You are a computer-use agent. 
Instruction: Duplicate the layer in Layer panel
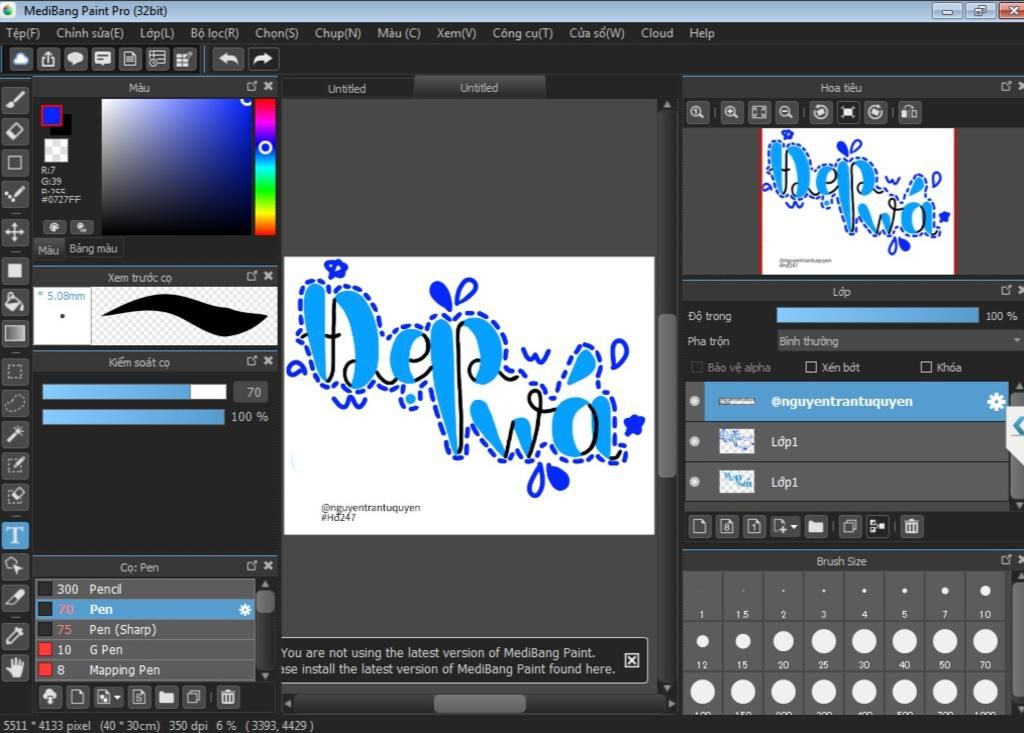[850, 526]
